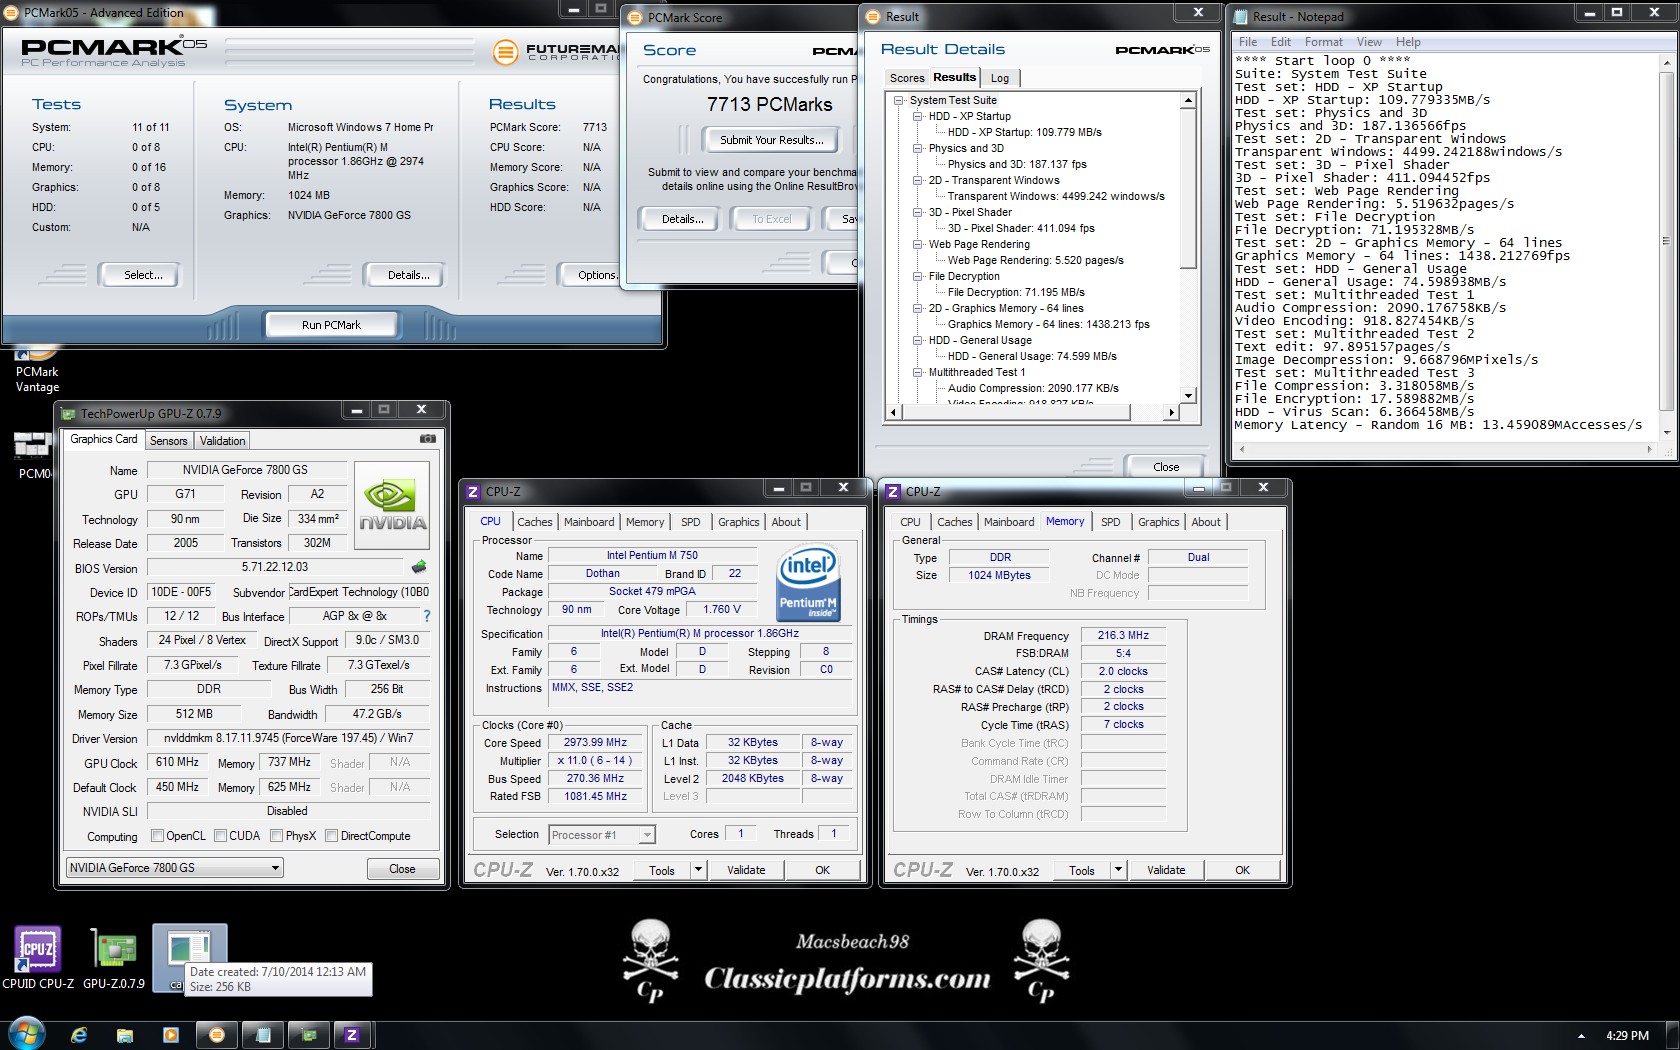Collapse Web Page Rendering tree node
Viewport: 1680px width, 1050px height.
pyautogui.click(x=917, y=244)
